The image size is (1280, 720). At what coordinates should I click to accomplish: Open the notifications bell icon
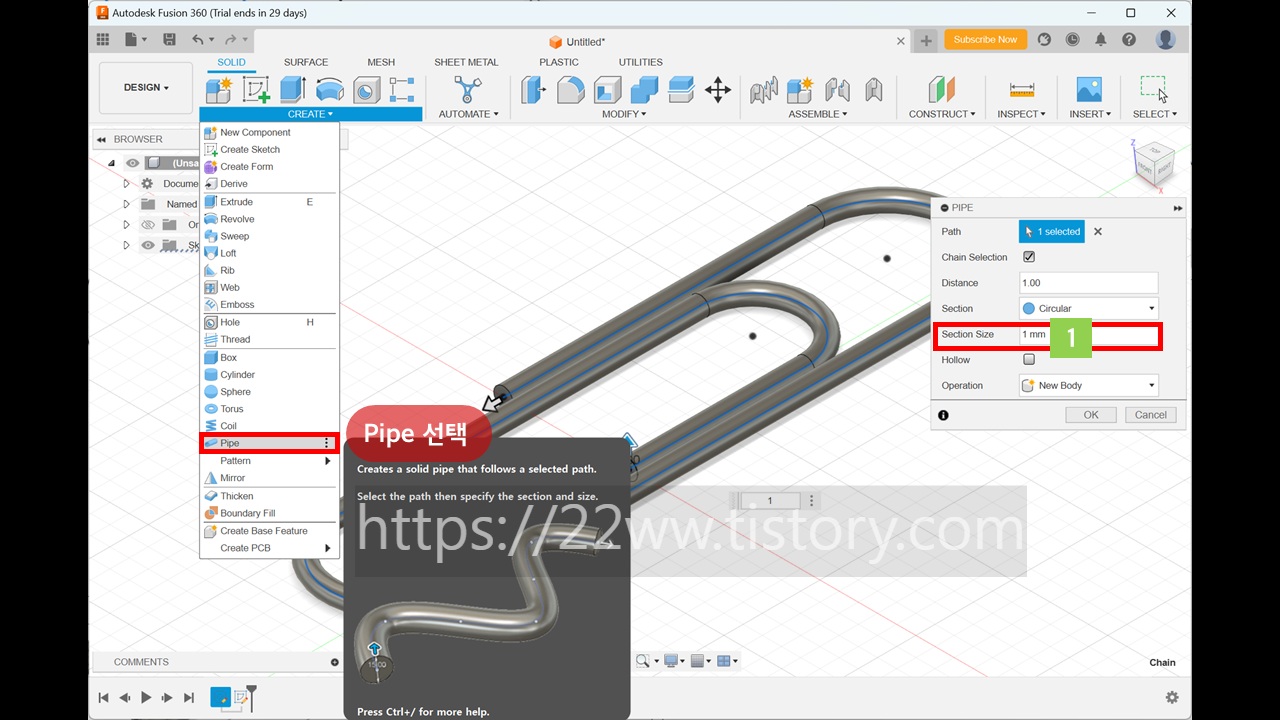click(x=1100, y=39)
